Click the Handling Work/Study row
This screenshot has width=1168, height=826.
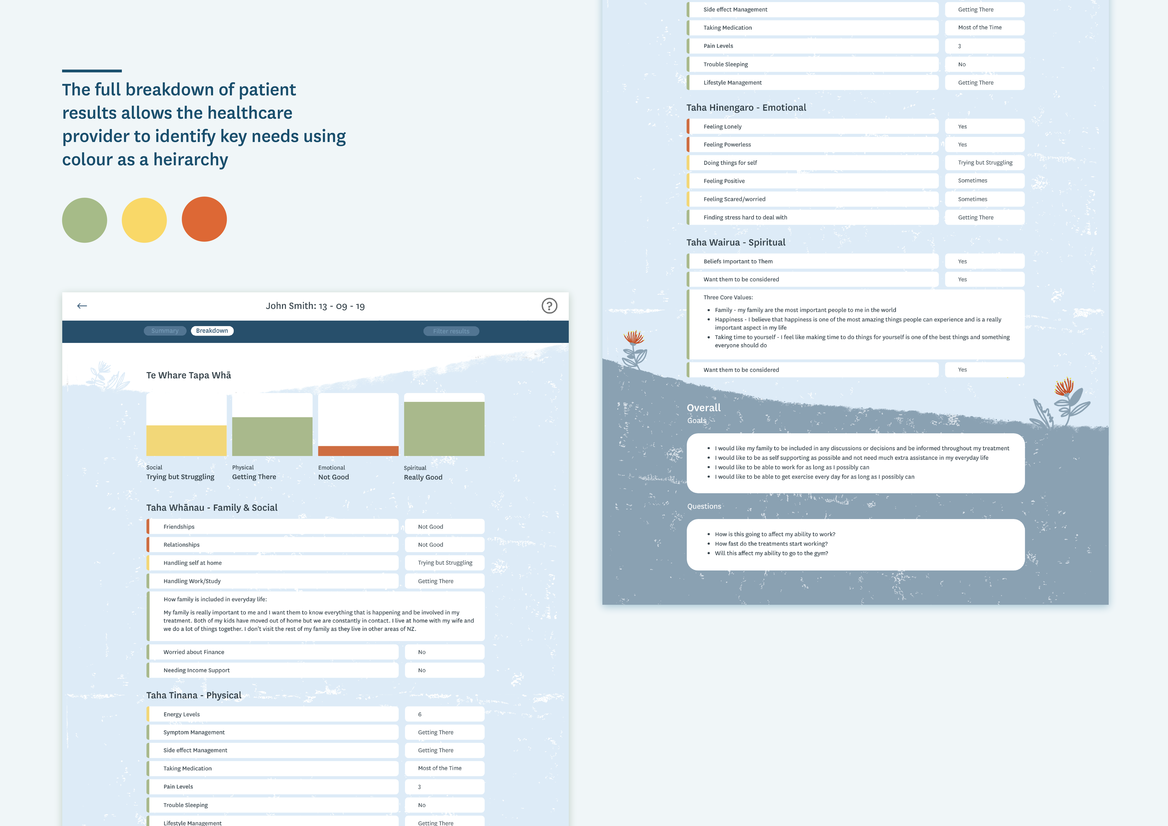coord(273,581)
